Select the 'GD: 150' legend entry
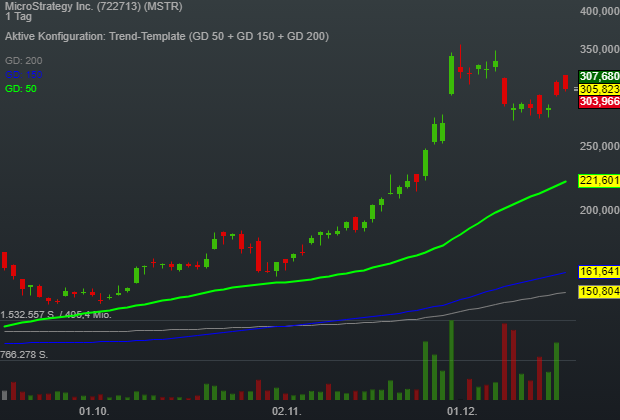This screenshot has width=620, height=420. (24, 74)
